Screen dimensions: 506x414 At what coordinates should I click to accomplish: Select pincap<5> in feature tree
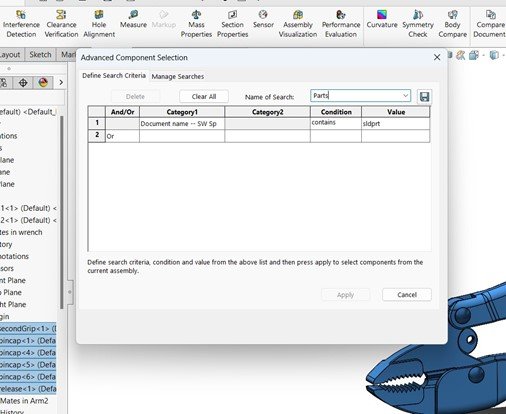[28, 365]
